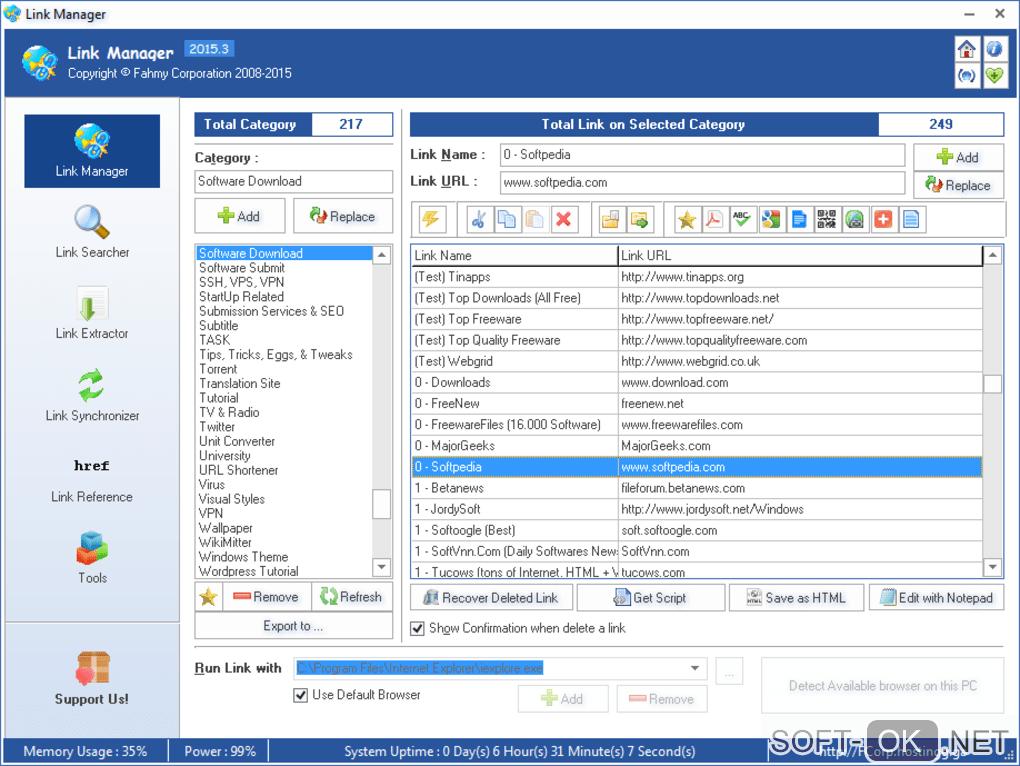This screenshot has width=1020, height=766.
Task: Click the Category text field
Action: tap(293, 181)
